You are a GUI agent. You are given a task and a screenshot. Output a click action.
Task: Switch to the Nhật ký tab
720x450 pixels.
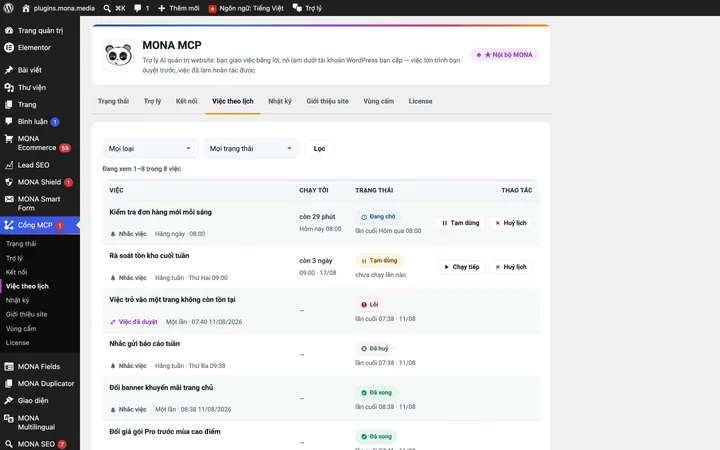(x=280, y=101)
